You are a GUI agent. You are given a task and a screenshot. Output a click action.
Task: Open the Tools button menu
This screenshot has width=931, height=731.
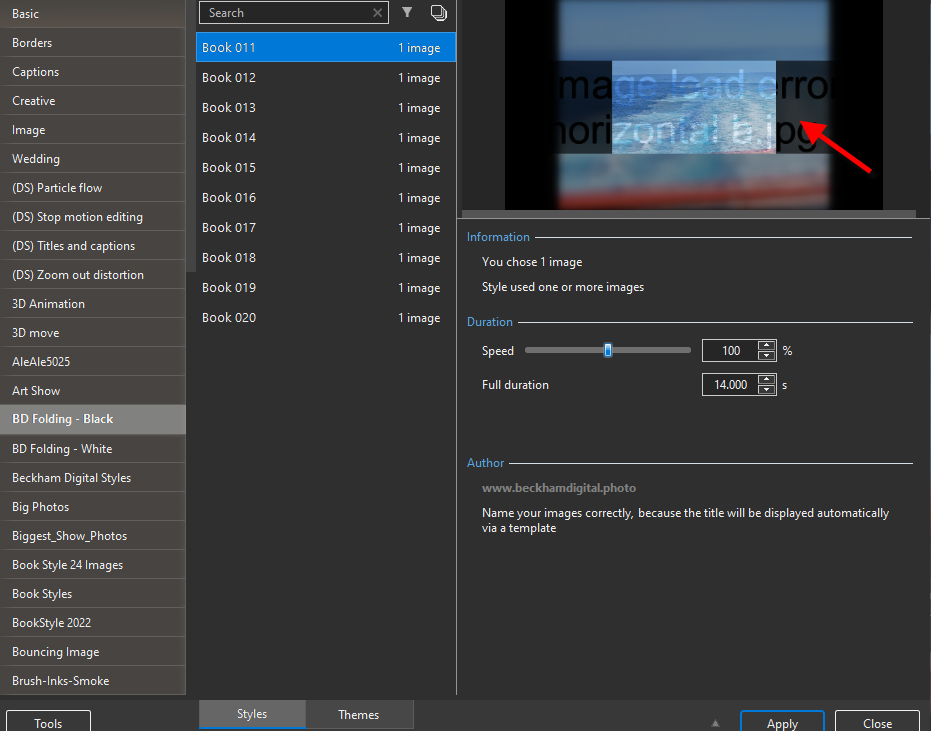48,723
